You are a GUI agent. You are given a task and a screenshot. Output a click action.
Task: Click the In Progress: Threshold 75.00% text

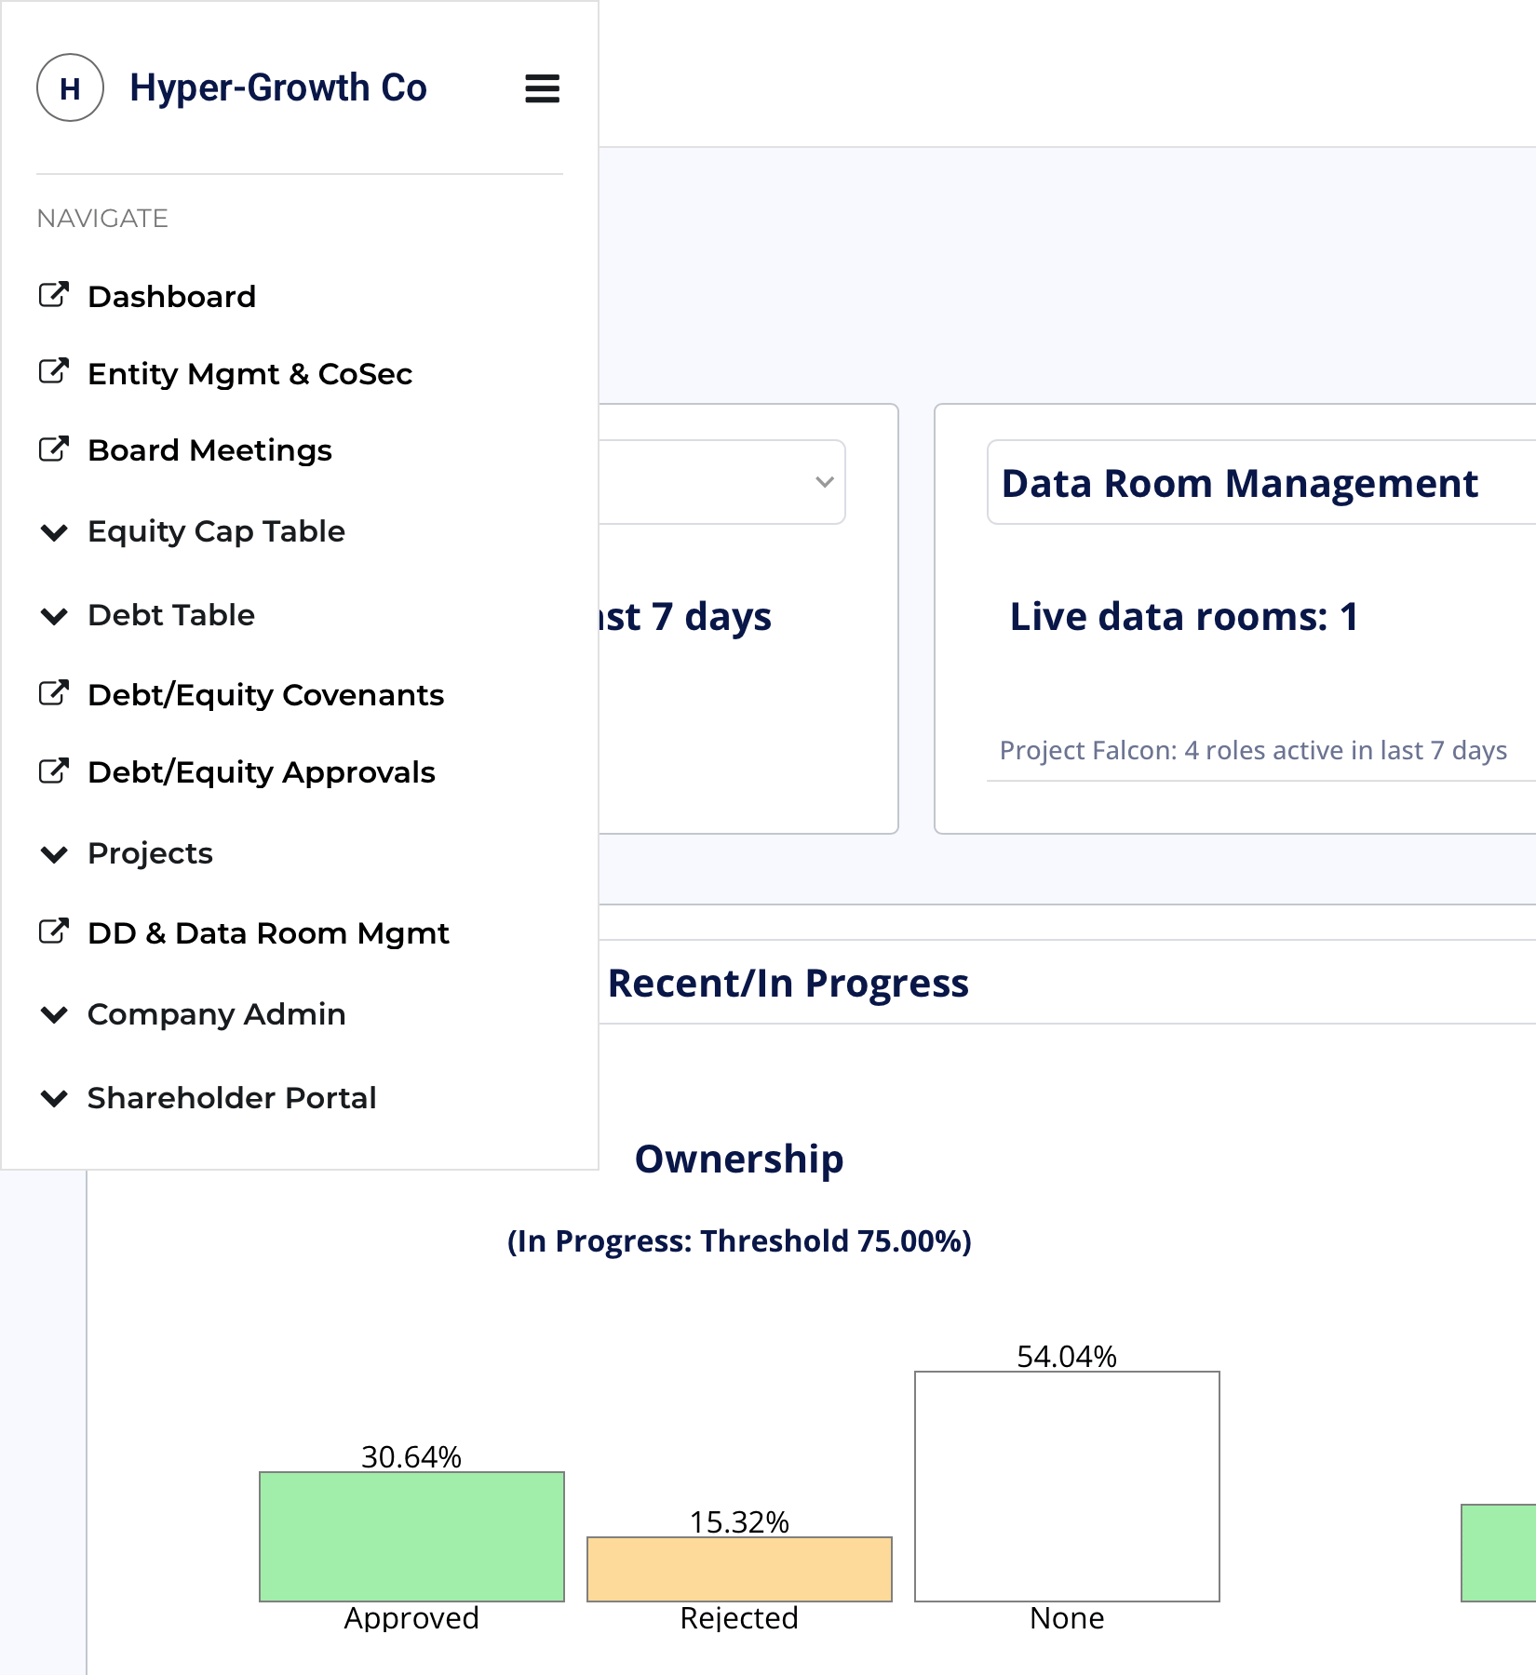tap(739, 1241)
